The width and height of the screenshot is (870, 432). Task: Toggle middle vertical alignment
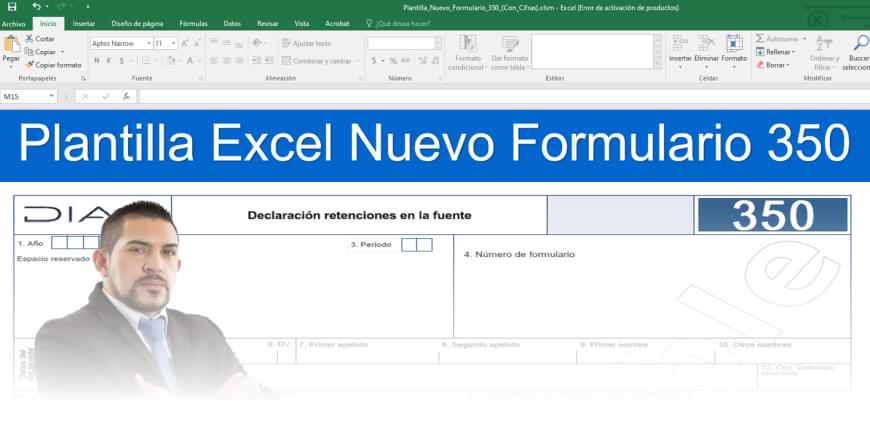click(x=226, y=43)
